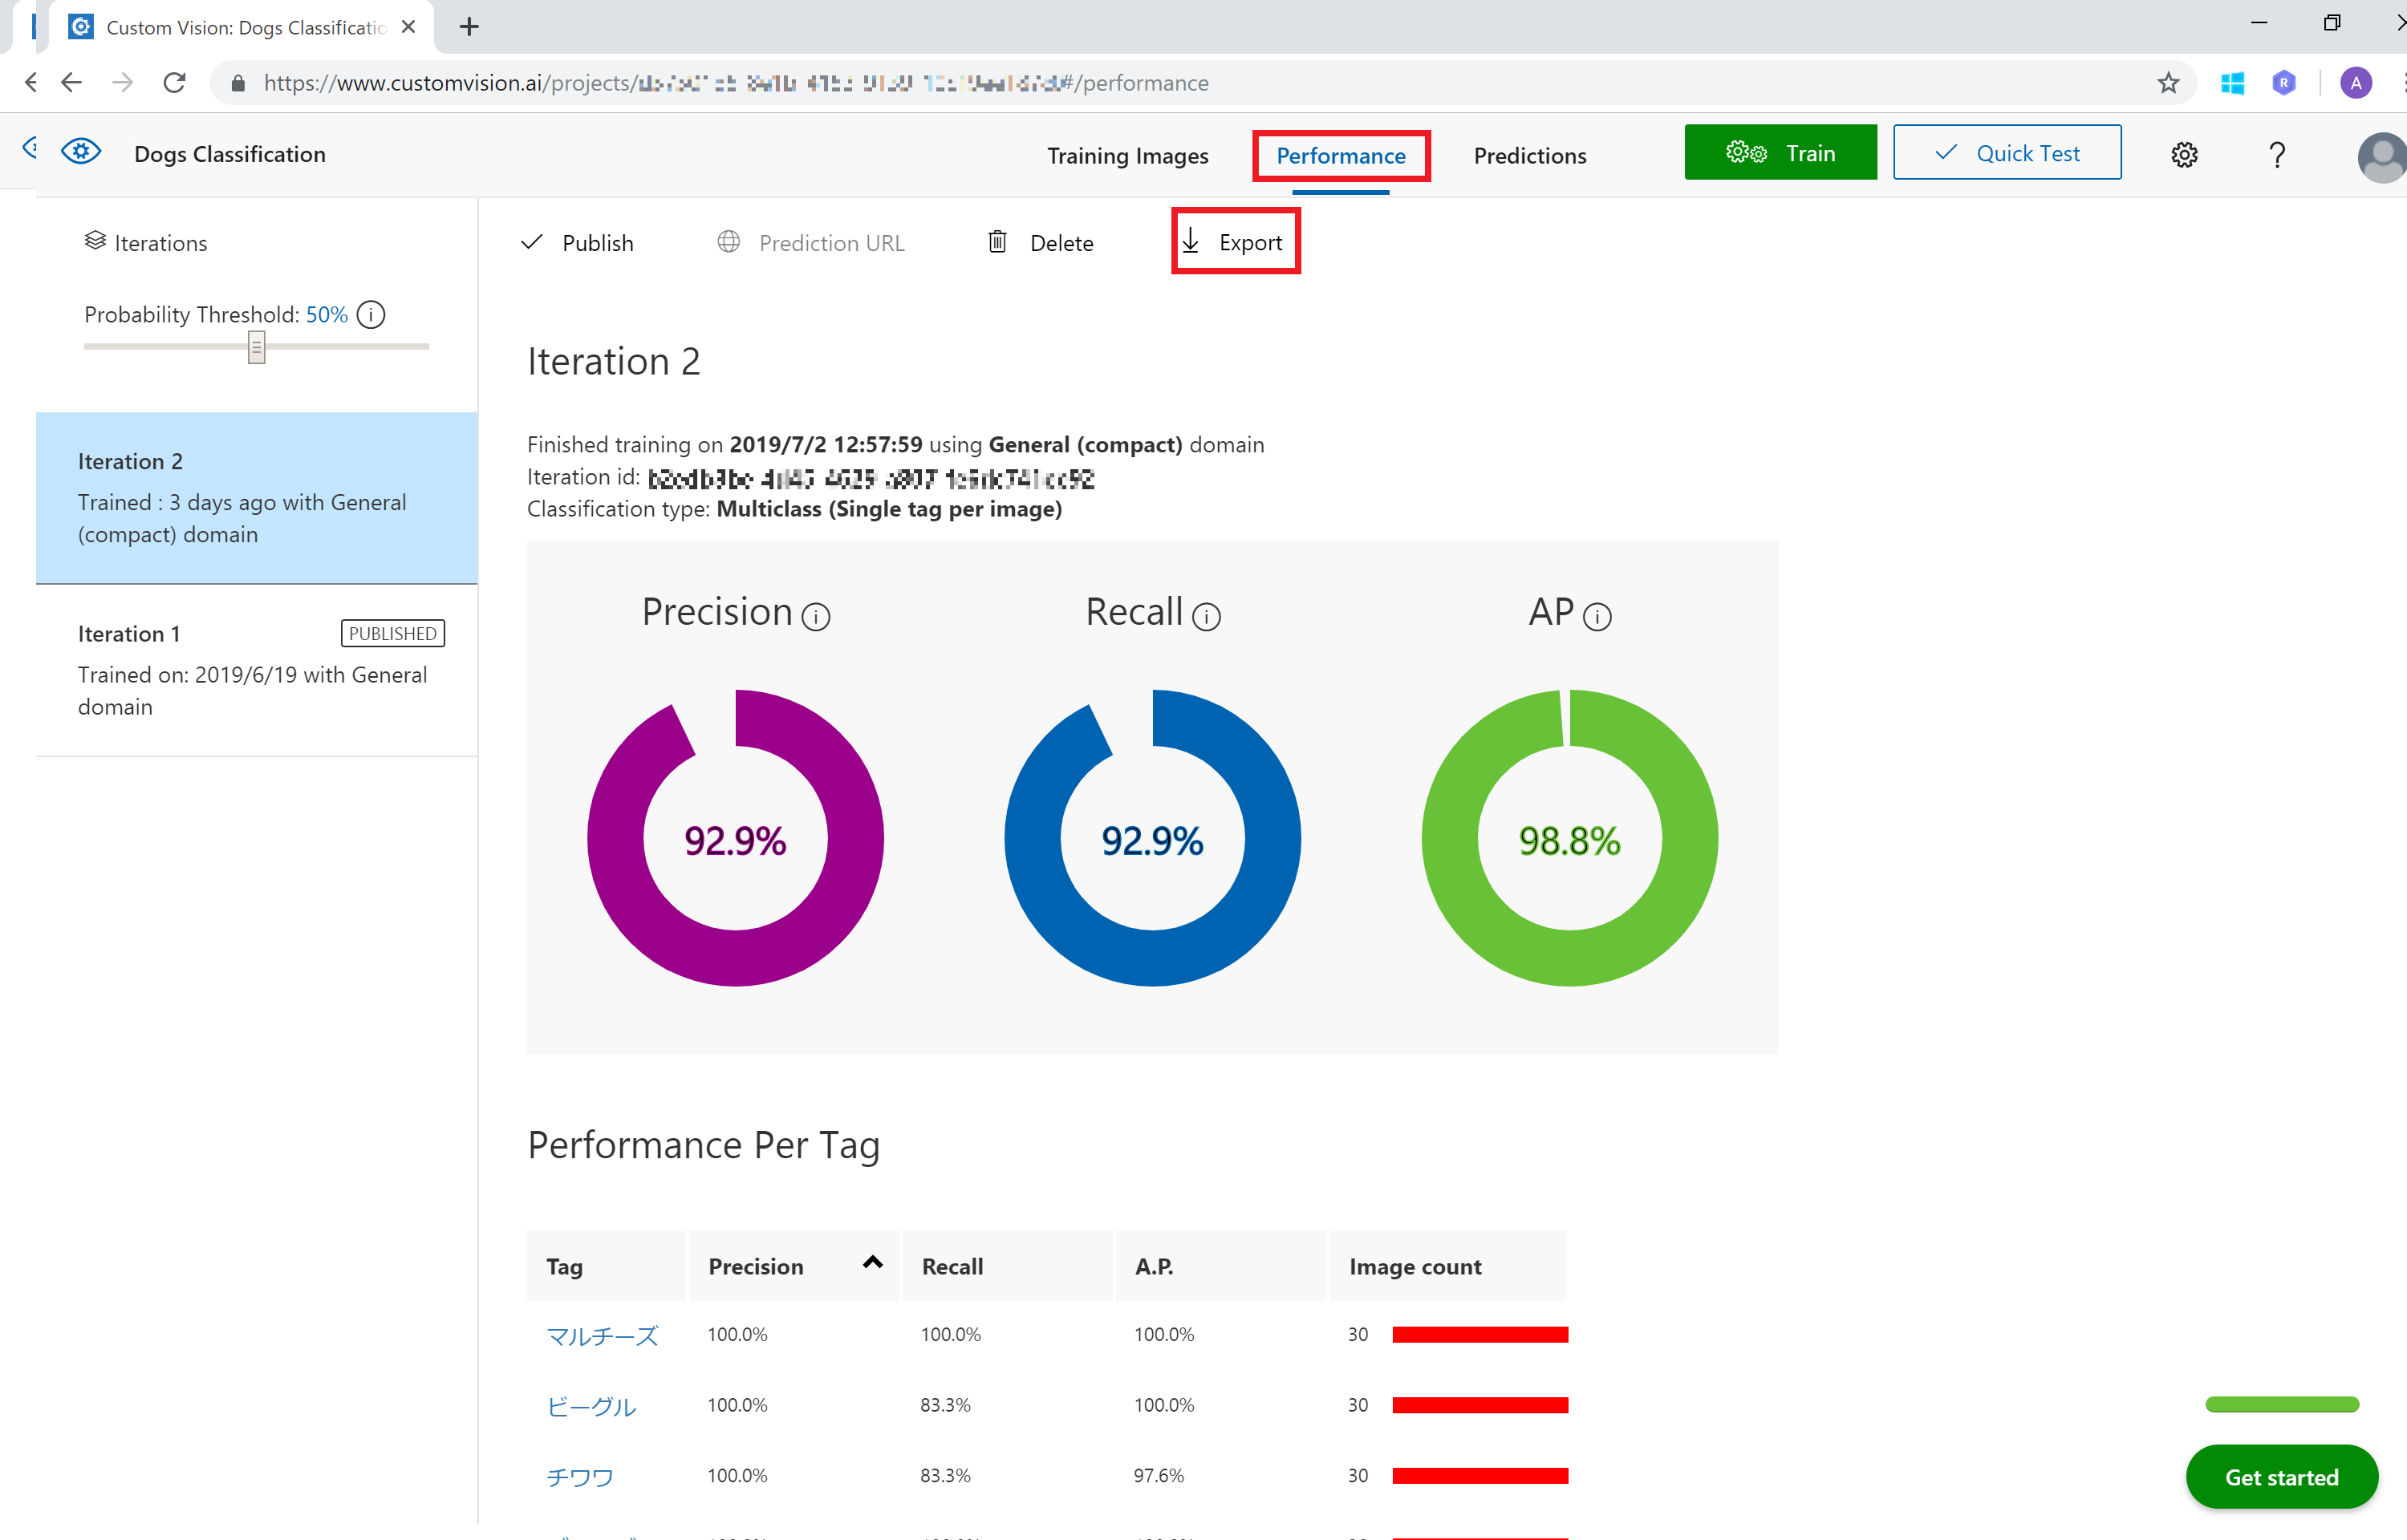The width and height of the screenshot is (2407, 1540).
Task: Click the Probability Threshold slider handle
Action: (257, 347)
